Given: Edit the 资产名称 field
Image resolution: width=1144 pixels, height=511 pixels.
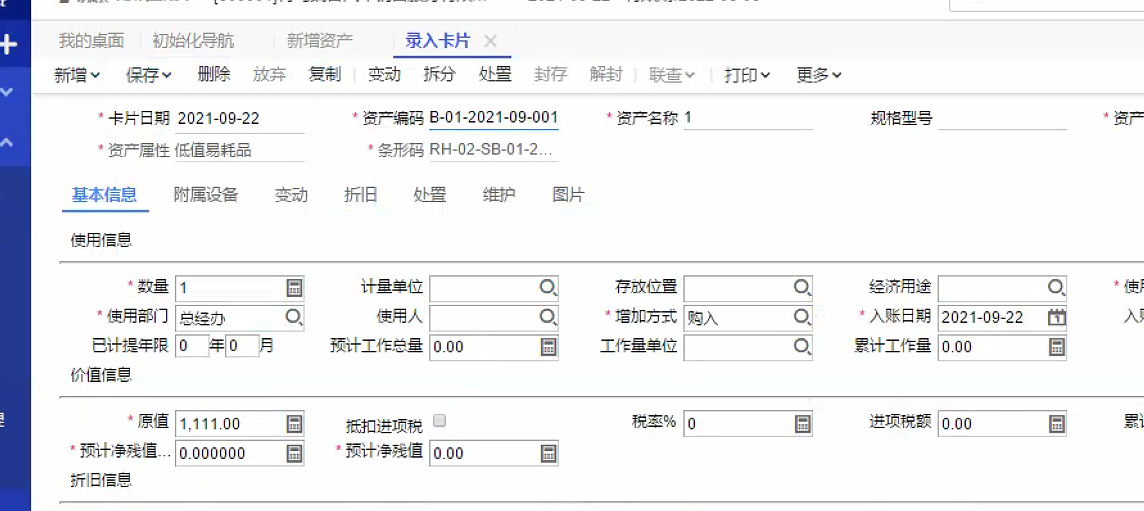Looking at the screenshot, I should click(x=748, y=118).
